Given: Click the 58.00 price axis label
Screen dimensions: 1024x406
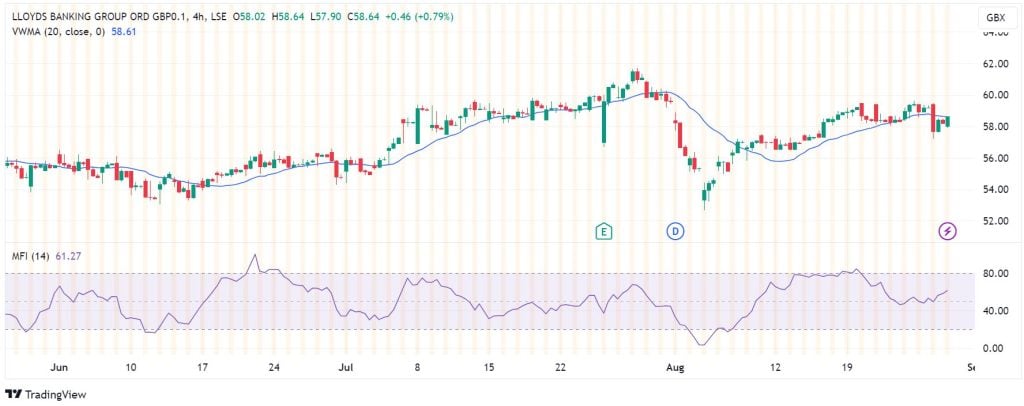Looking at the screenshot, I should [x=995, y=127].
